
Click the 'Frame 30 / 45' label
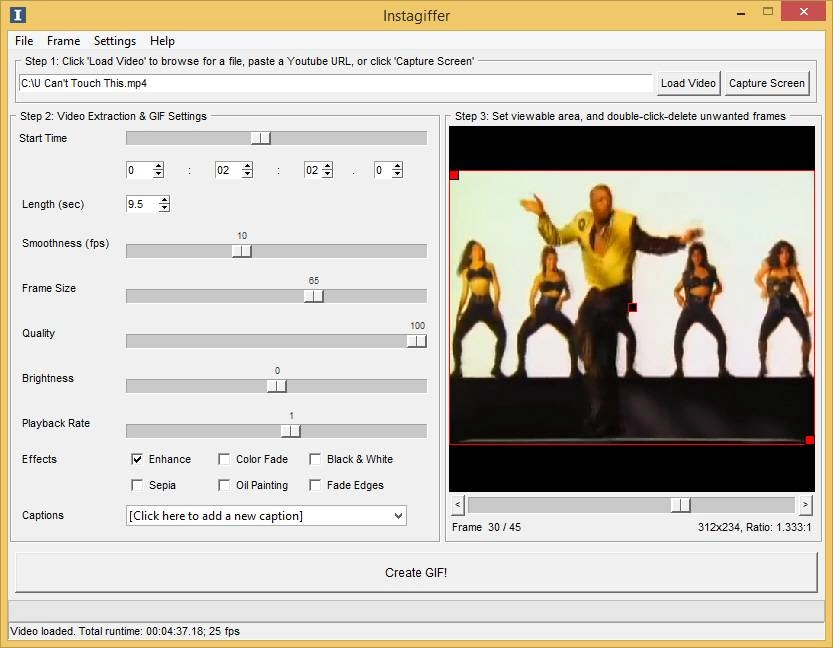pos(486,527)
